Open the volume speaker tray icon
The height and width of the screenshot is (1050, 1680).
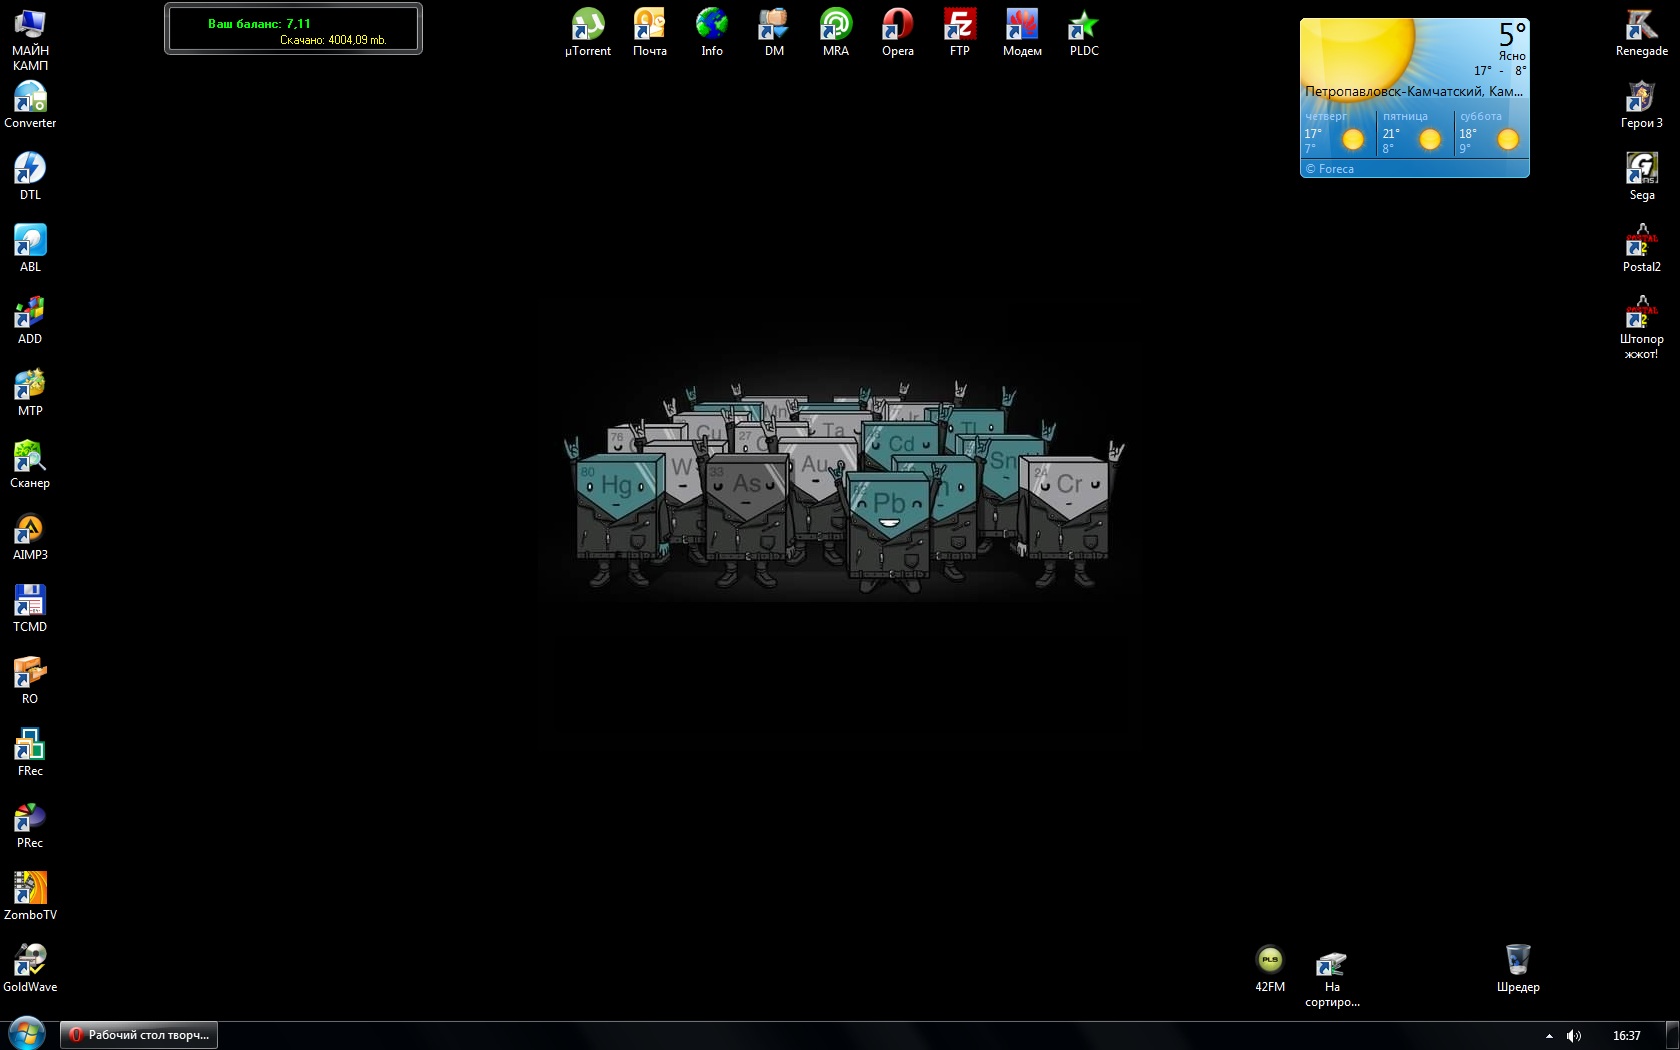(1574, 1036)
